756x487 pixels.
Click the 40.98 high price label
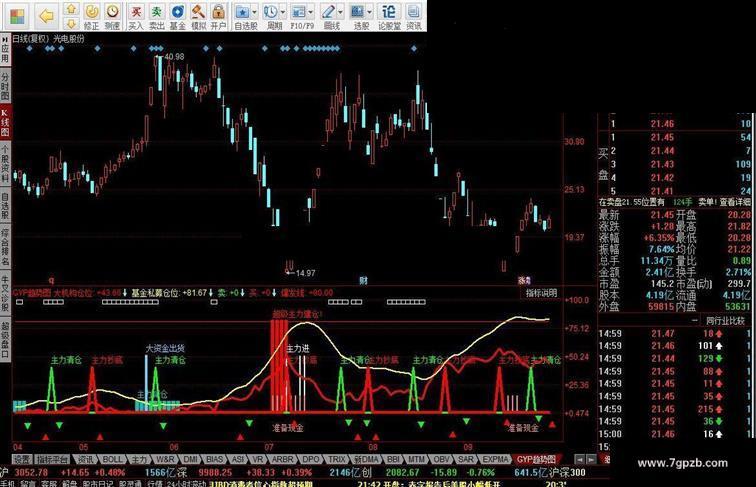point(174,57)
